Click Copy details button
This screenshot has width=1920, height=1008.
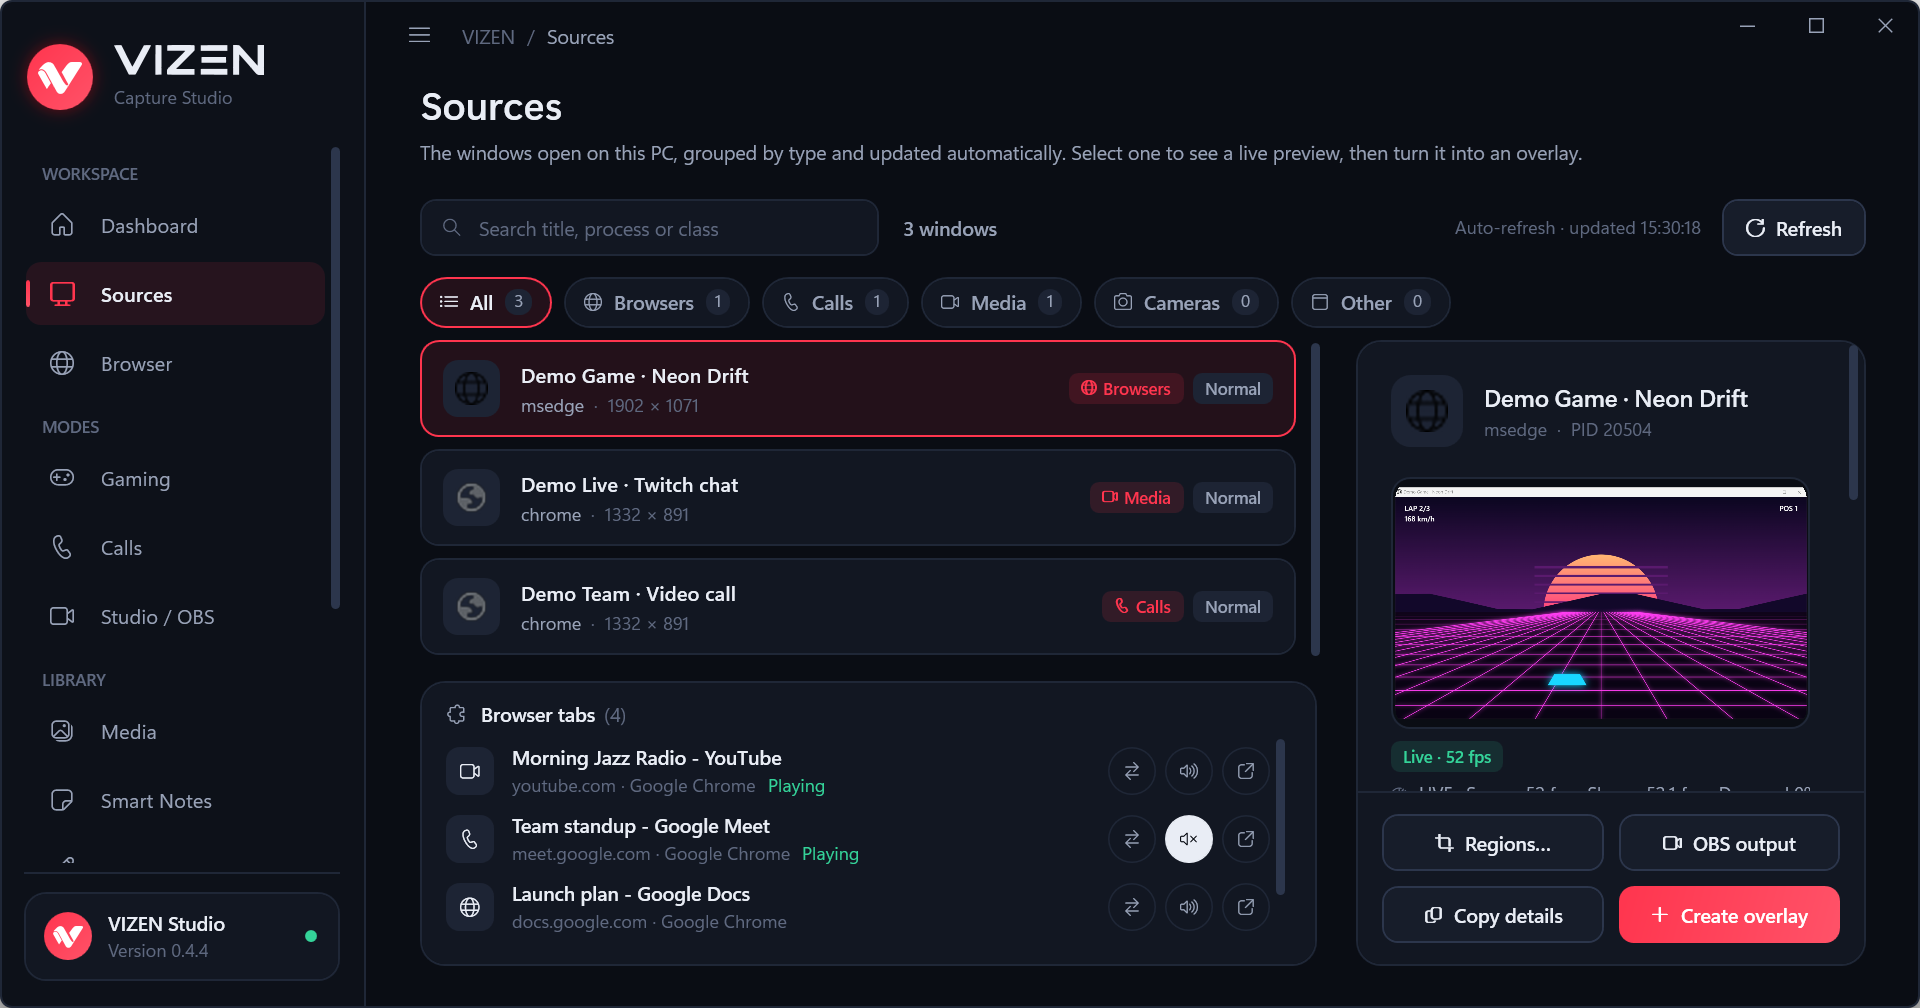[x=1493, y=915]
